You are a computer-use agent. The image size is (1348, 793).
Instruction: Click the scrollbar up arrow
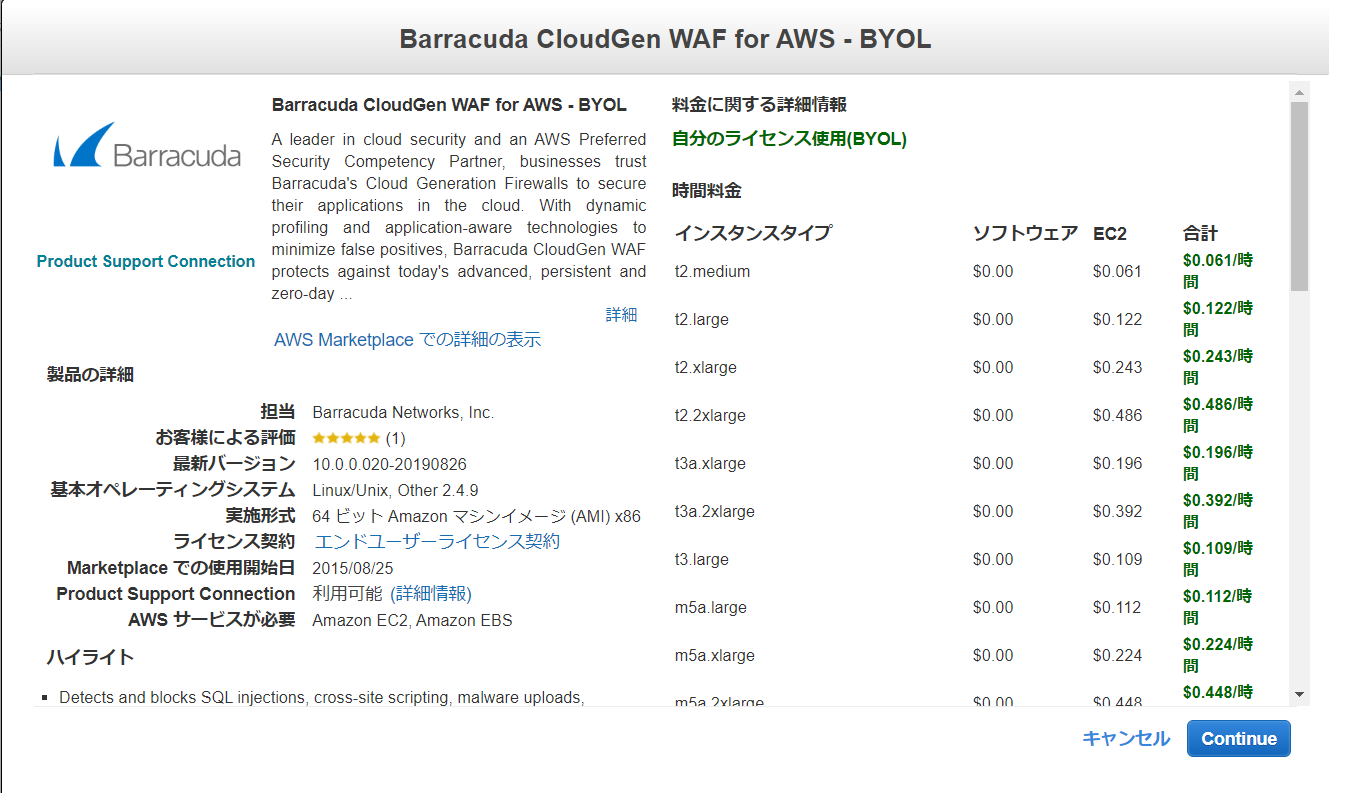pos(1299,93)
